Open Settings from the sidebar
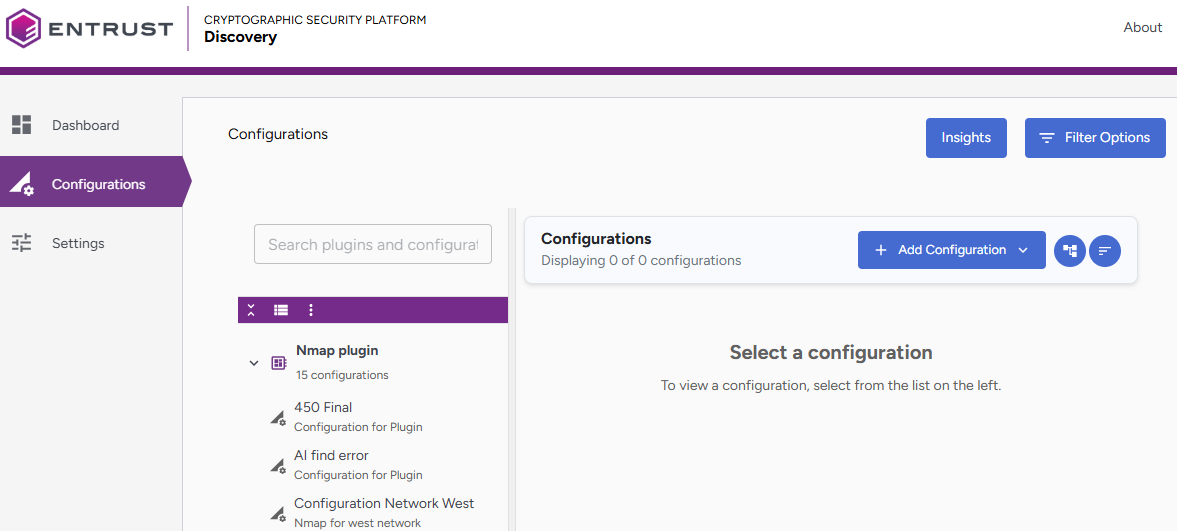The width and height of the screenshot is (1177, 531). coord(78,244)
